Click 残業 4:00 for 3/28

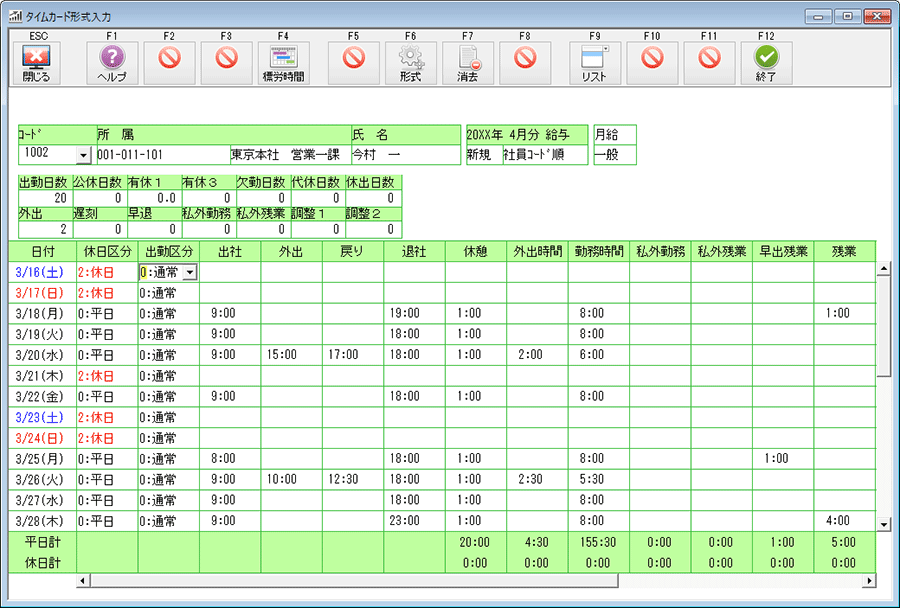click(837, 521)
